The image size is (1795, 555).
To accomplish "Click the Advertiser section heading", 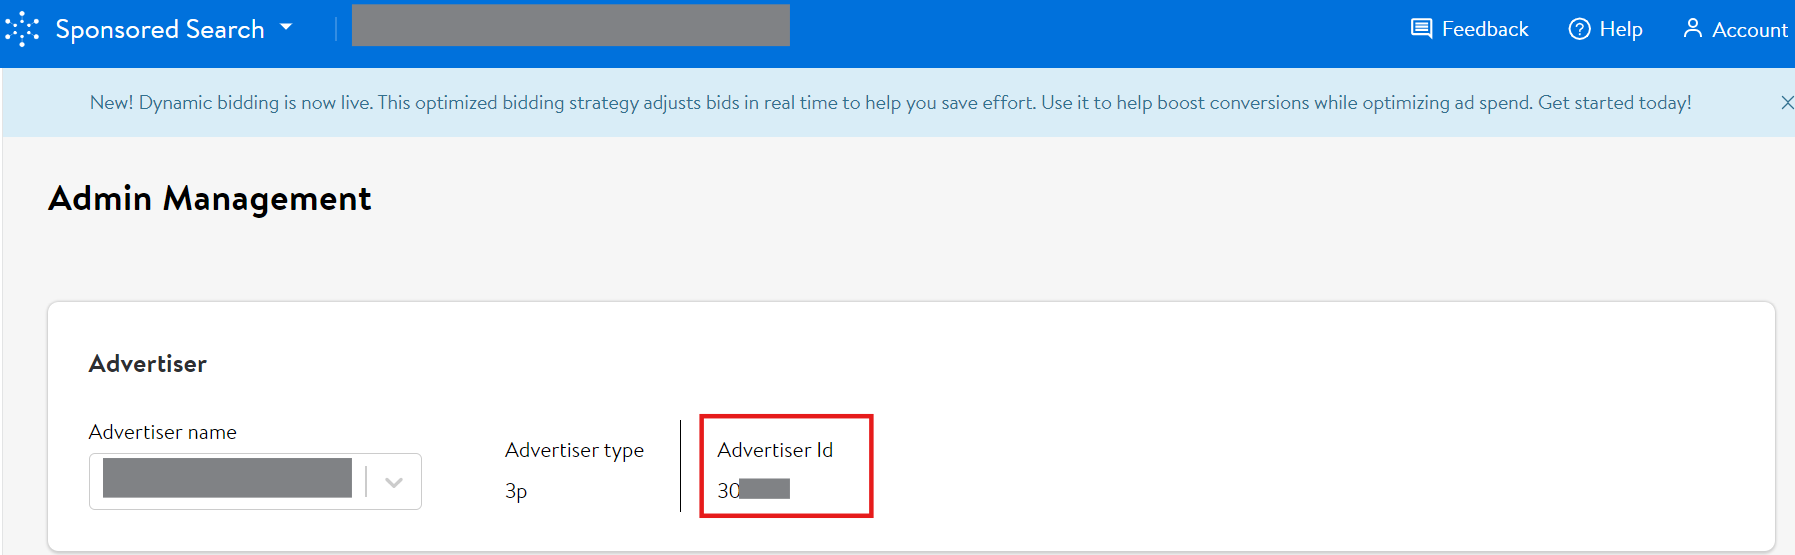I will click(x=148, y=364).
